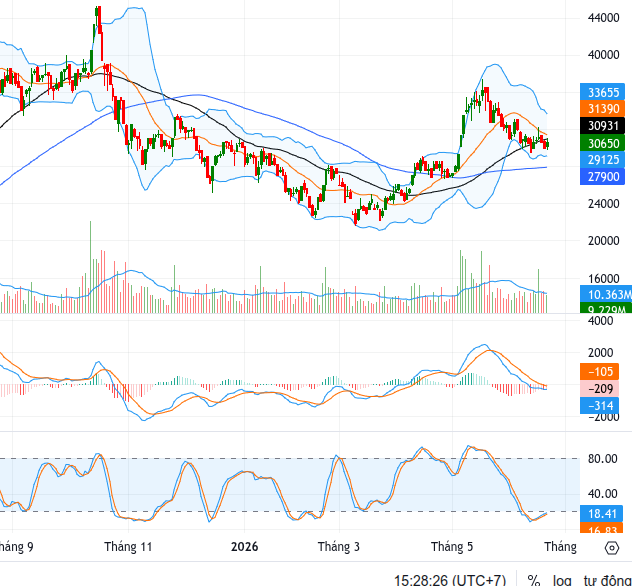This screenshot has height=586, width=632.
Task: Click the pink -209 histogram label
Action: (600, 389)
